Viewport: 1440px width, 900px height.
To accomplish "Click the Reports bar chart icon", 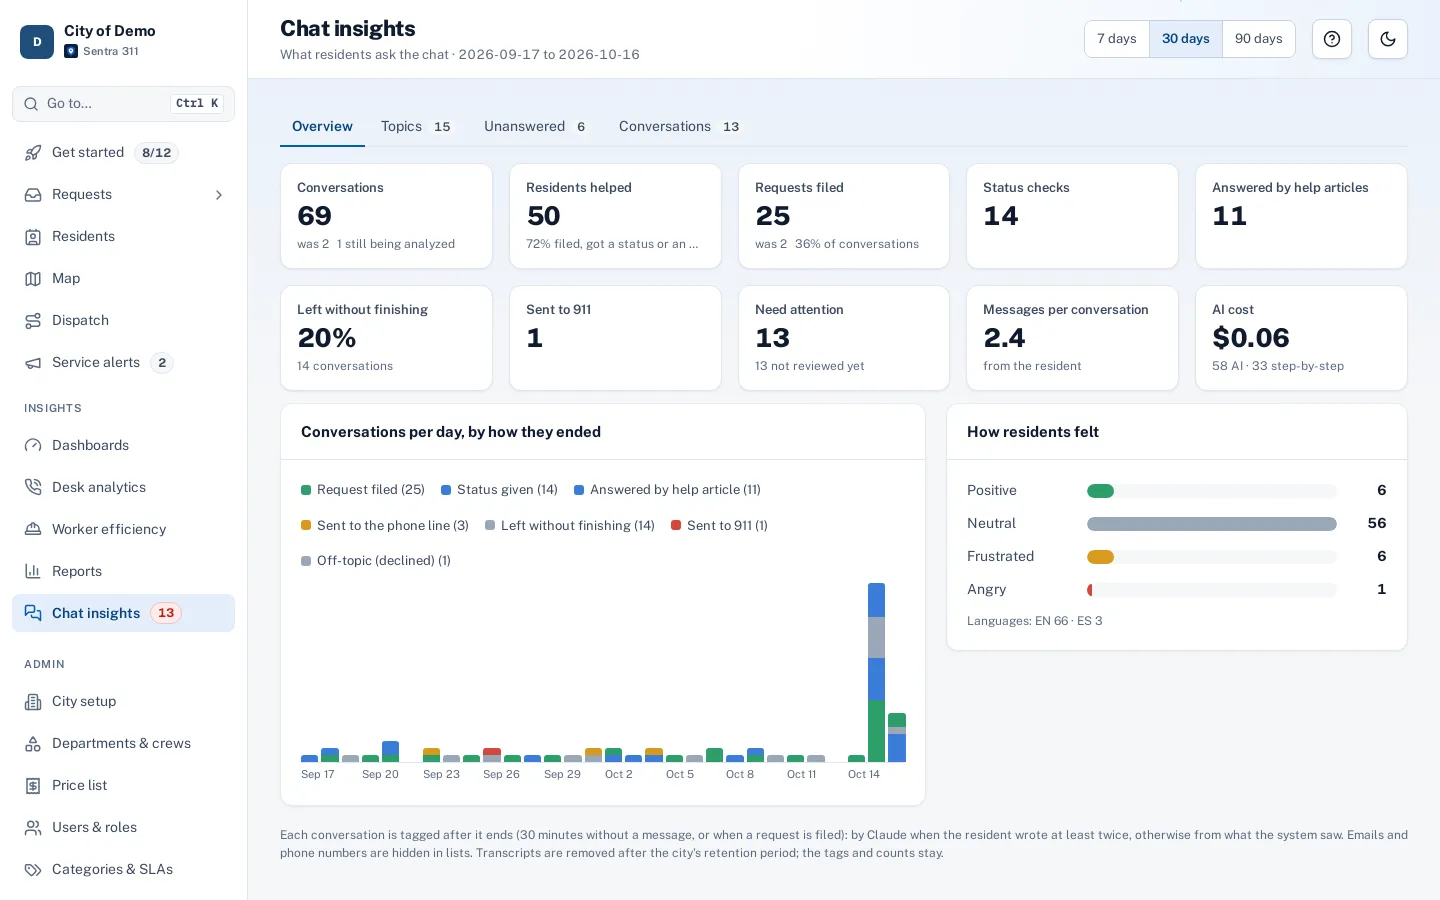I will click(33, 572).
